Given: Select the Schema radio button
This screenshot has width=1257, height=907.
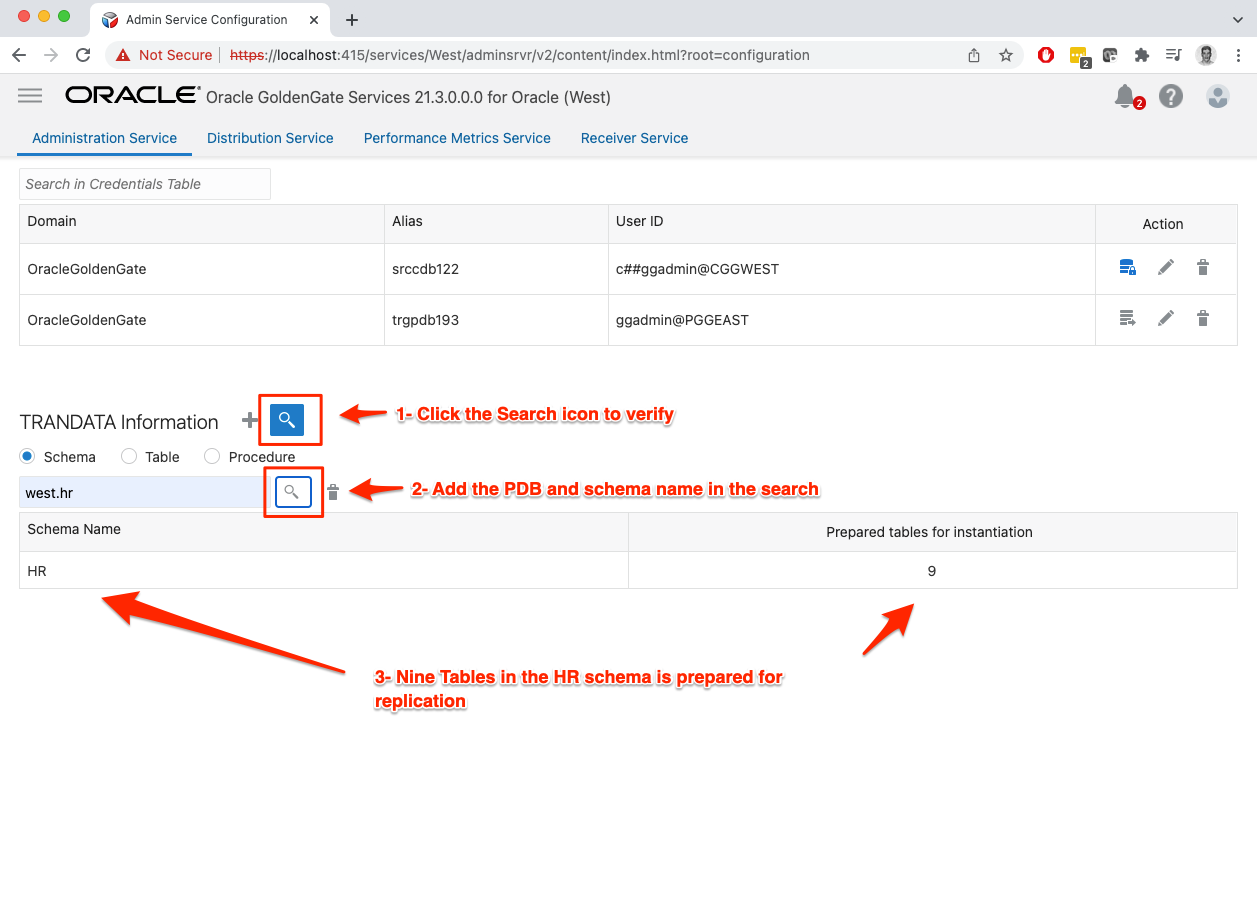Looking at the screenshot, I should [27, 456].
